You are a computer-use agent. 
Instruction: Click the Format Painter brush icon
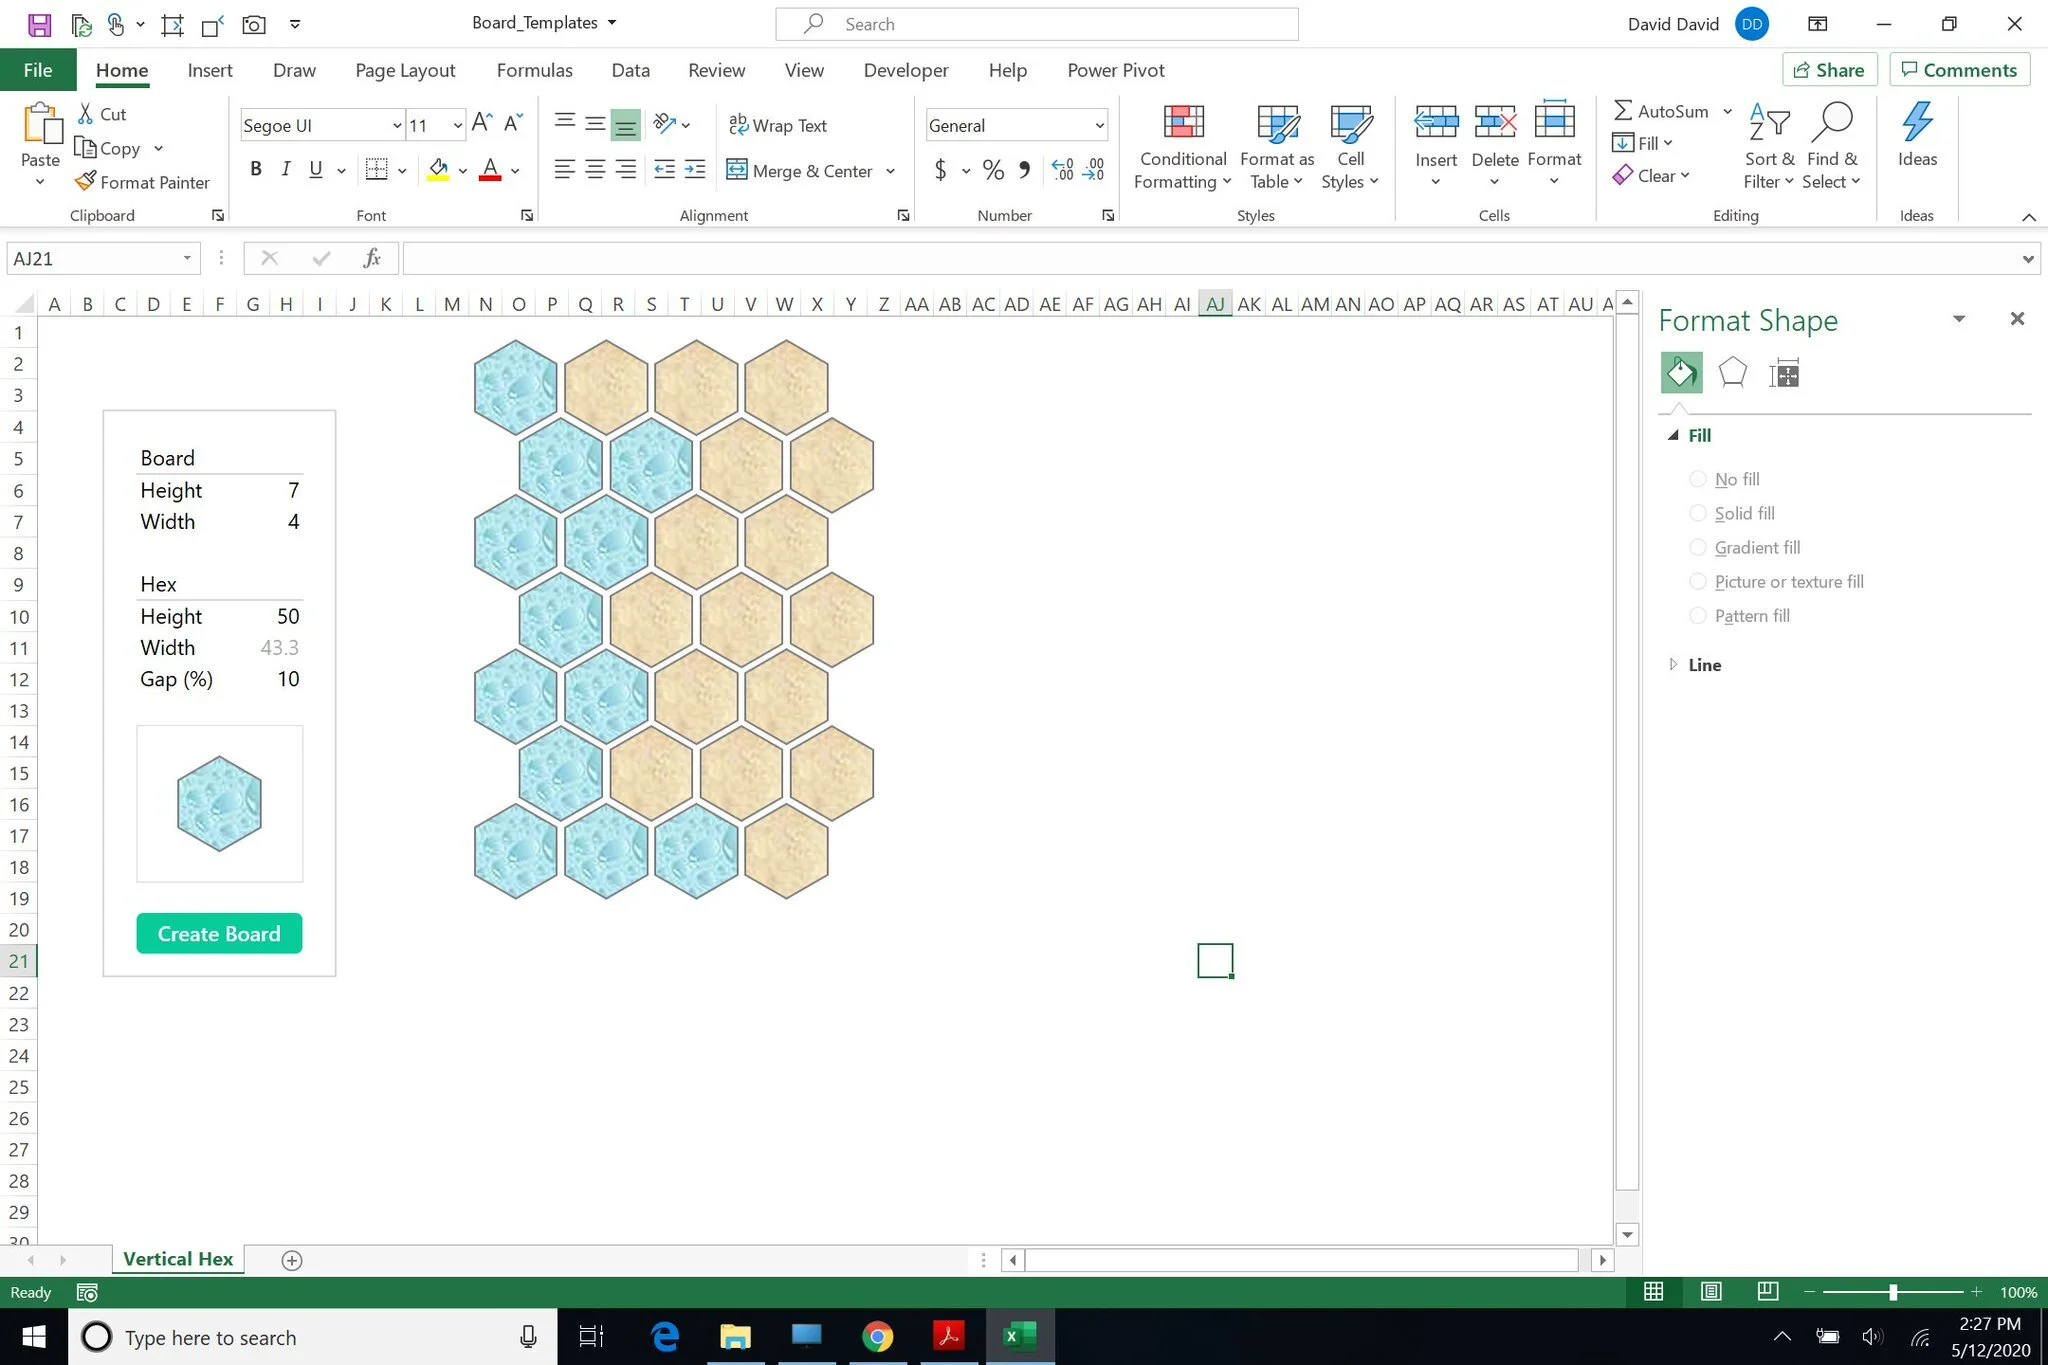(86, 182)
